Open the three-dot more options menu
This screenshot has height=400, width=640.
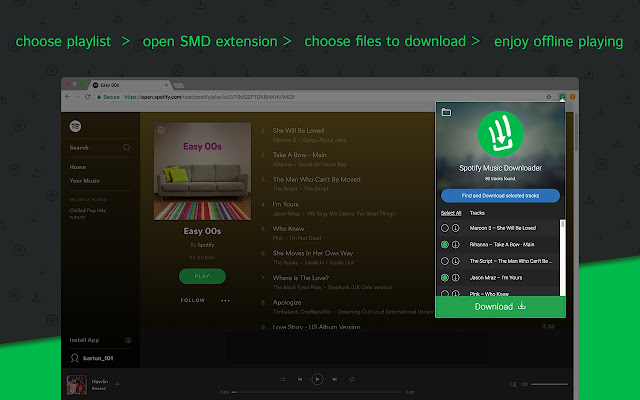coord(225,300)
